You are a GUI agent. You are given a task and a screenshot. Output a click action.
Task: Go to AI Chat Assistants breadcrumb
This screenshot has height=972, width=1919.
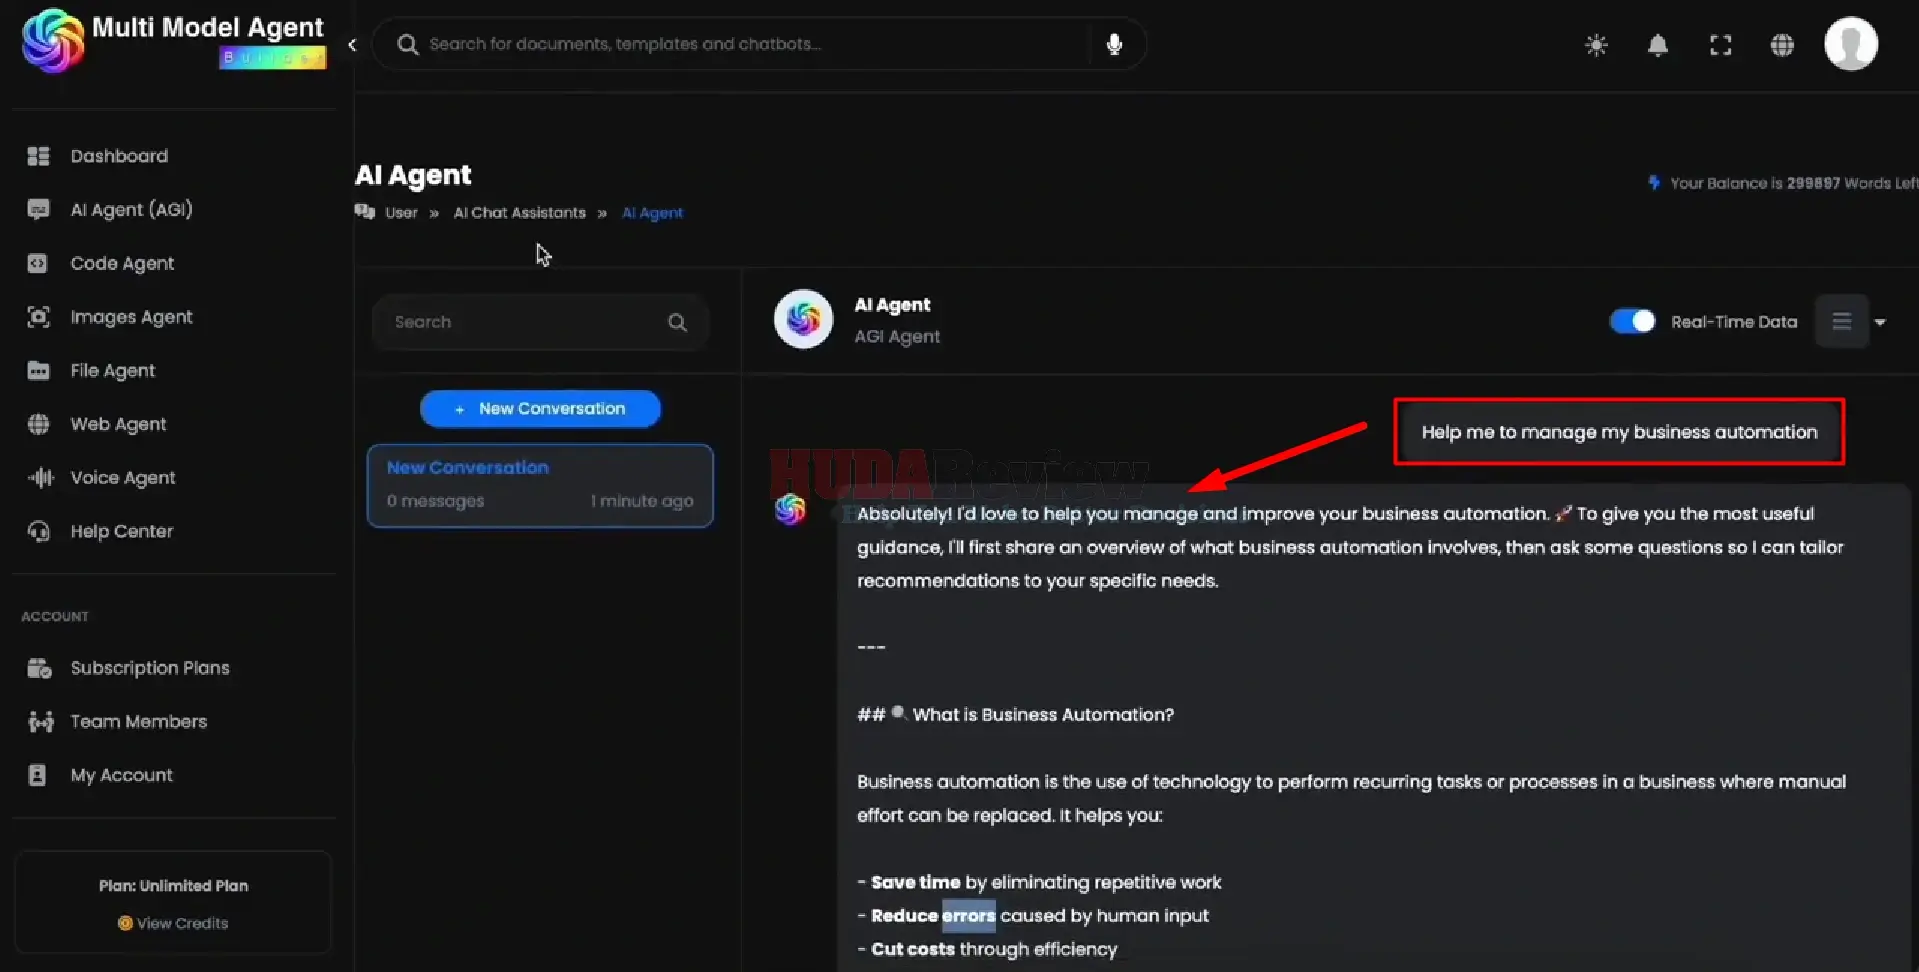tap(519, 212)
